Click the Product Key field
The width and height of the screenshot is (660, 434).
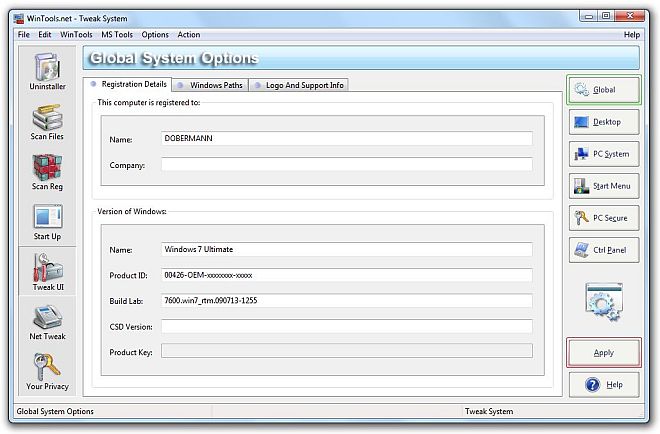(x=347, y=351)
